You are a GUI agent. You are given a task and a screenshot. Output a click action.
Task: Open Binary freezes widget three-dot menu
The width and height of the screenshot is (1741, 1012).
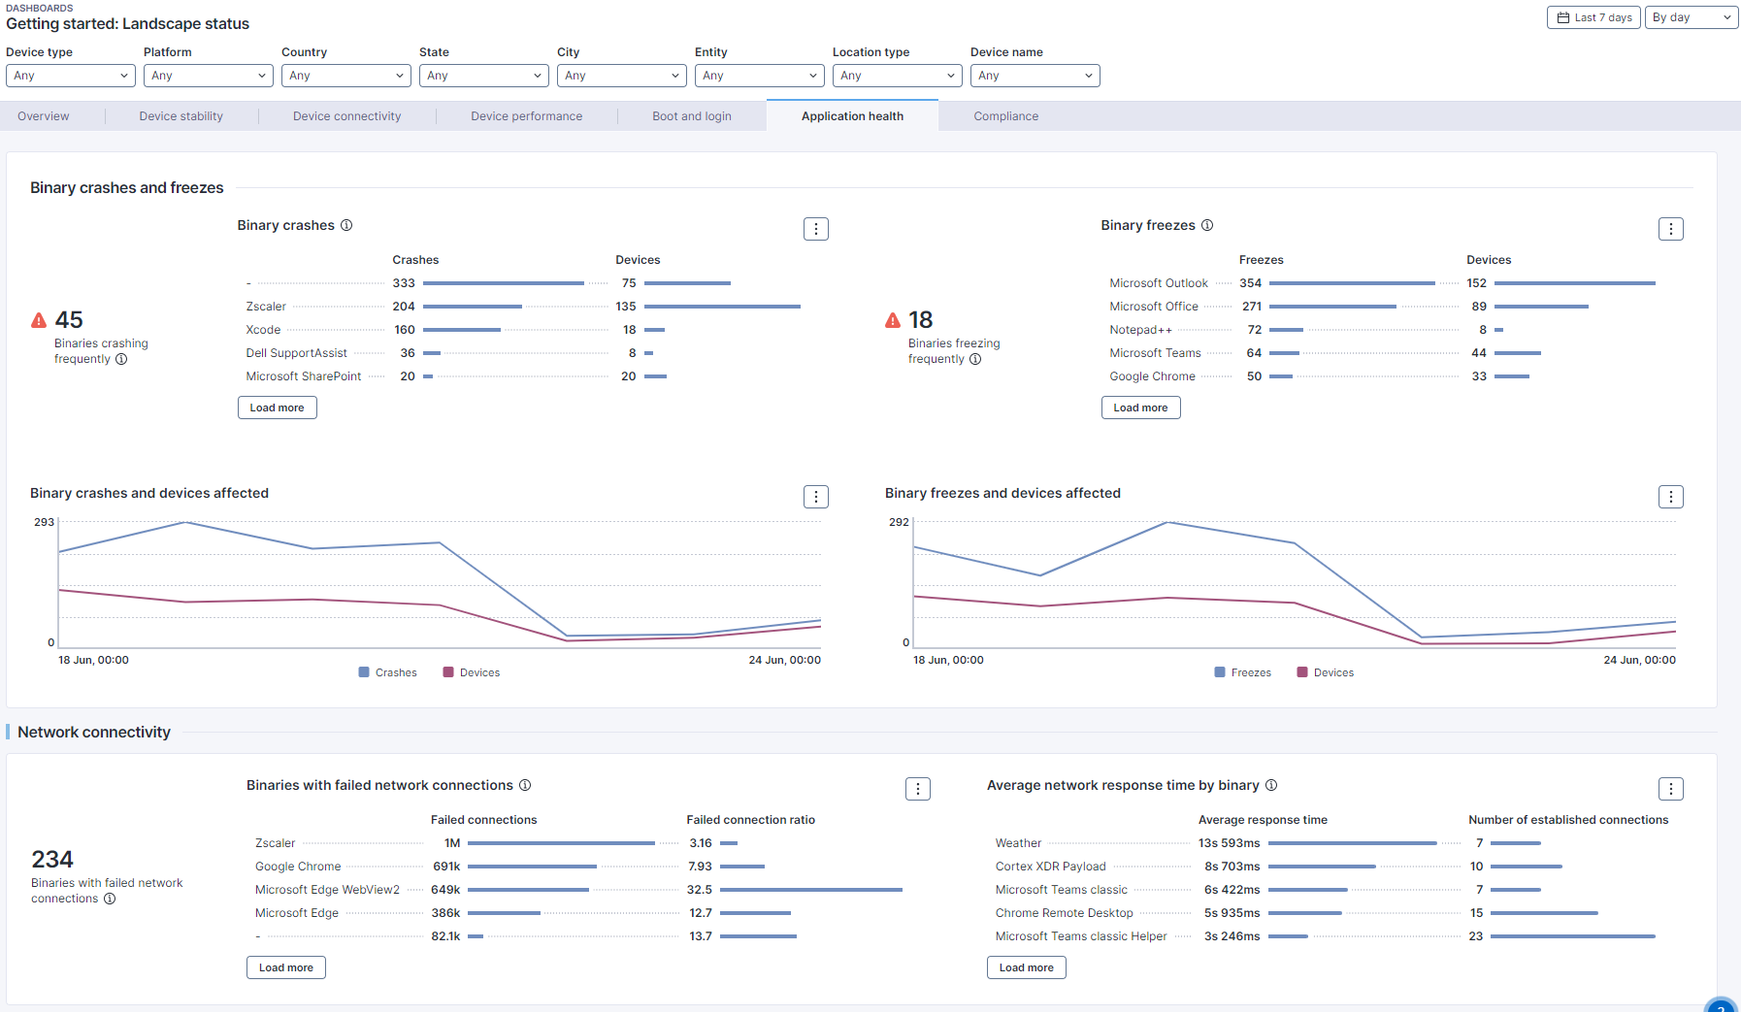pos(1670,229)
